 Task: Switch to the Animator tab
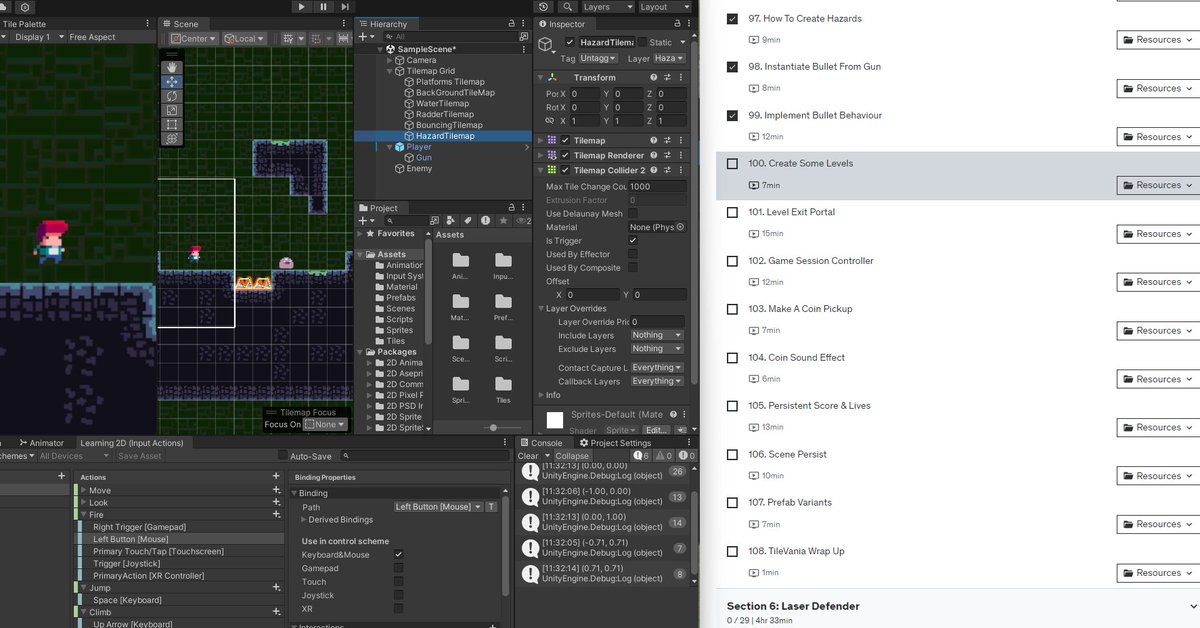click(40, 443)
